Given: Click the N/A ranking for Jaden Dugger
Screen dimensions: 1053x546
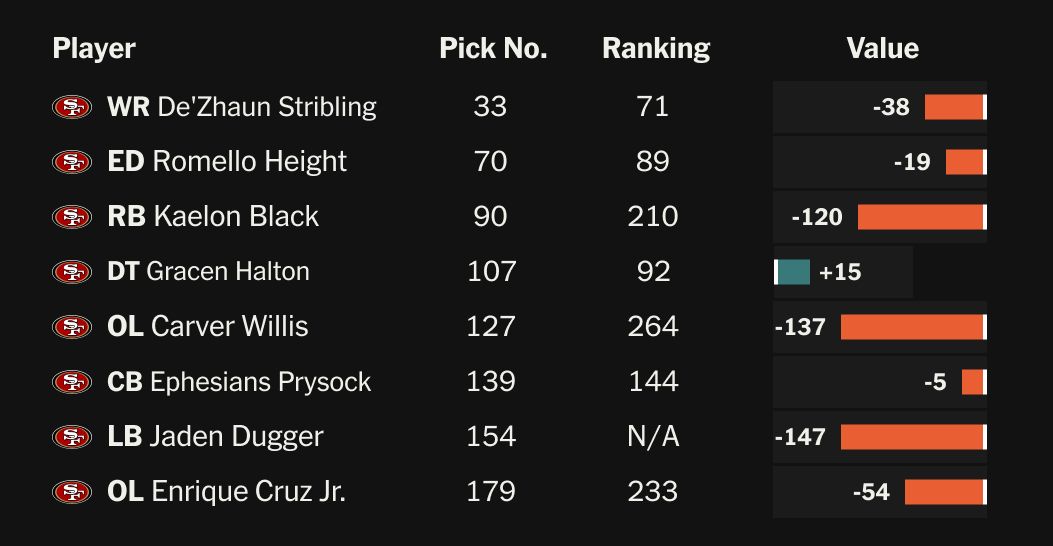Looking at the screenshot, I should [x=653, y=437].
